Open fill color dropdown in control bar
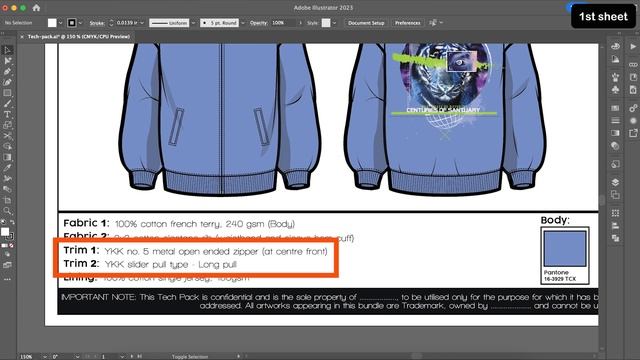640x360 pixels. pos(60,23)
